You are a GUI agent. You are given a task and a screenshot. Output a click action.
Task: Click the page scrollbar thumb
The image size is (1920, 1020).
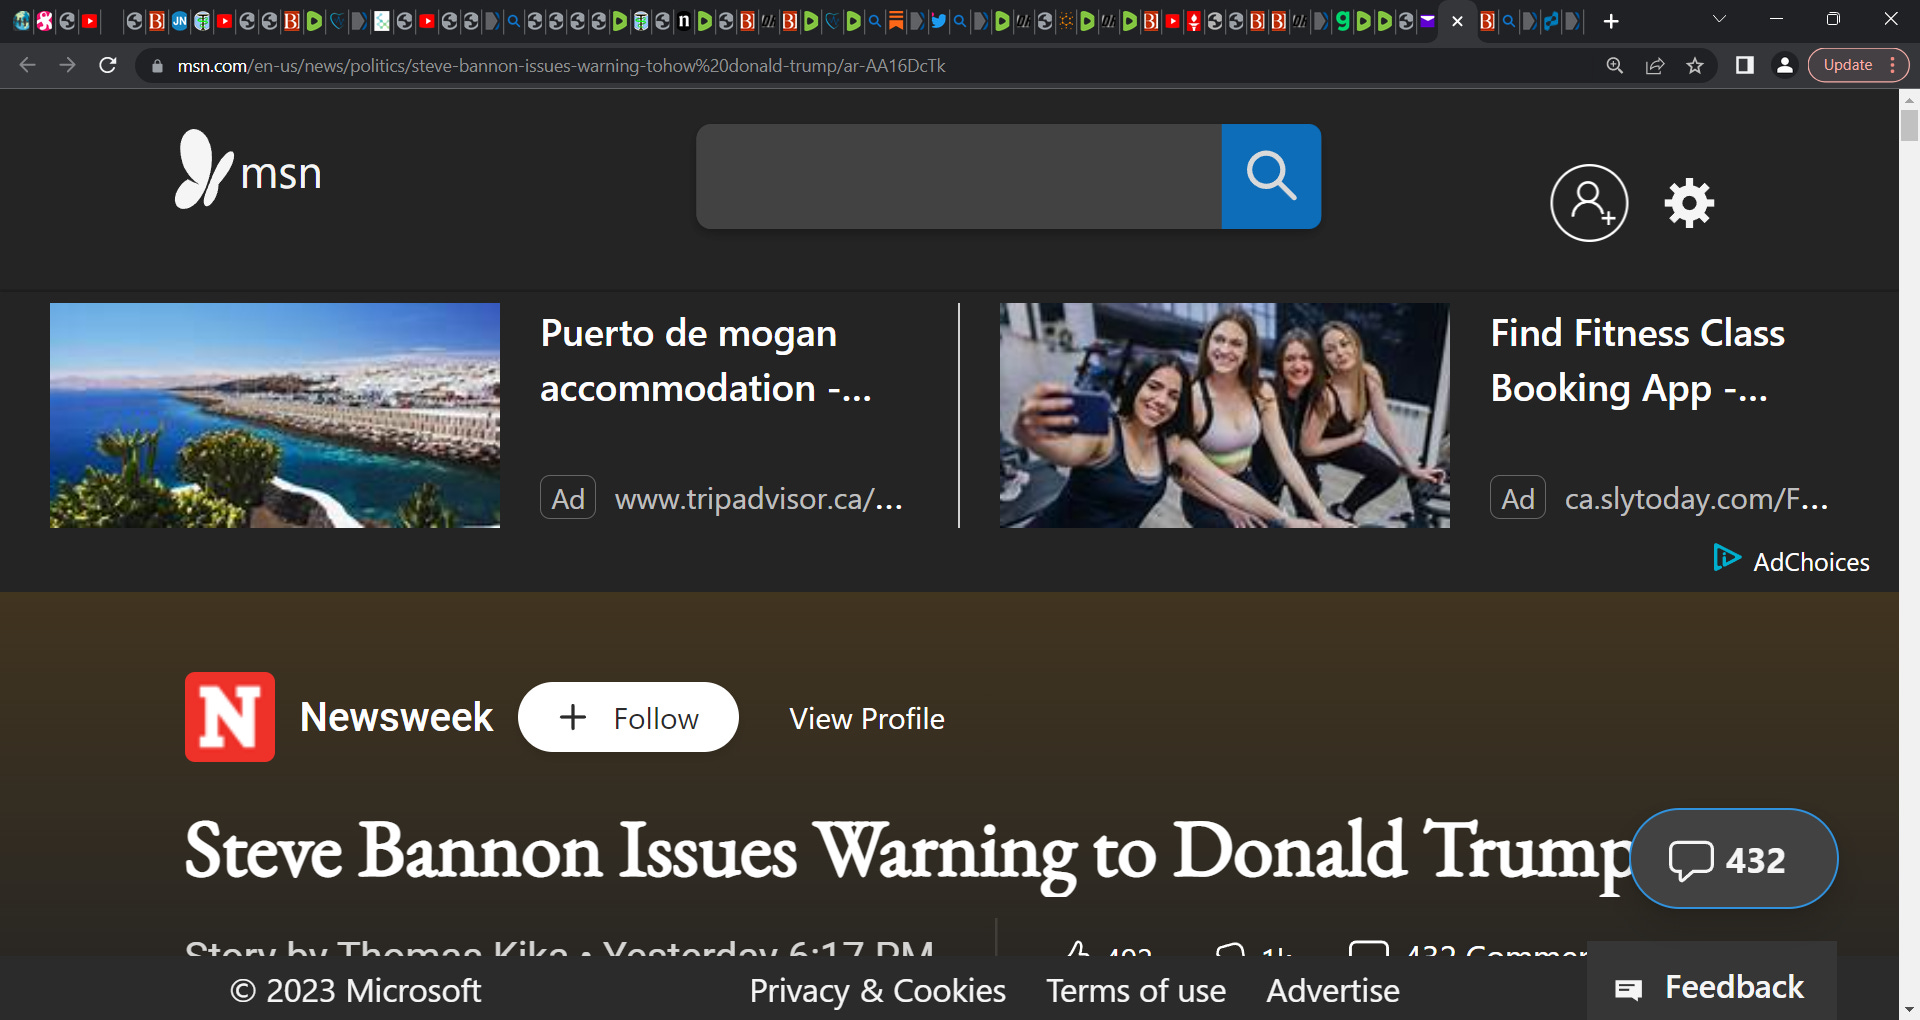[1909, 126]
